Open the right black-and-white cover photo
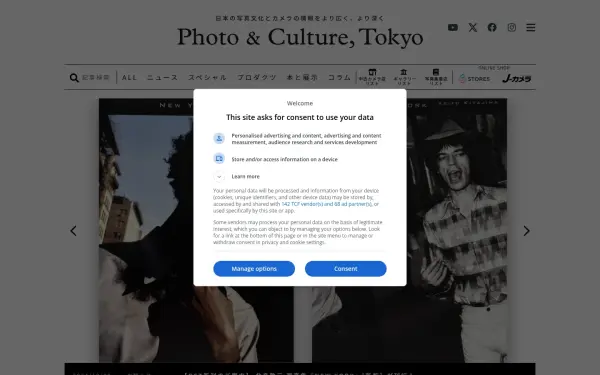 pyautogui.click(x=409, y=230)
